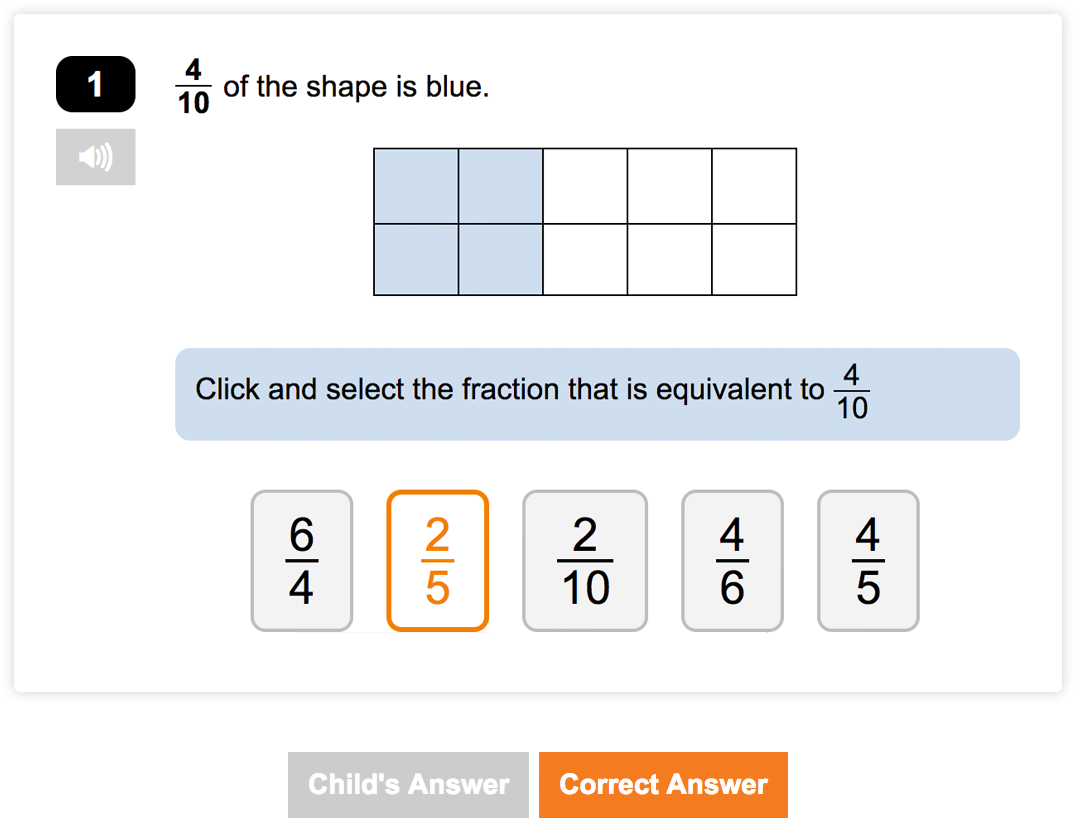Click the 4/10 fraction inside the blue instruction banner

pyautogui.click(x=851, y=392)
